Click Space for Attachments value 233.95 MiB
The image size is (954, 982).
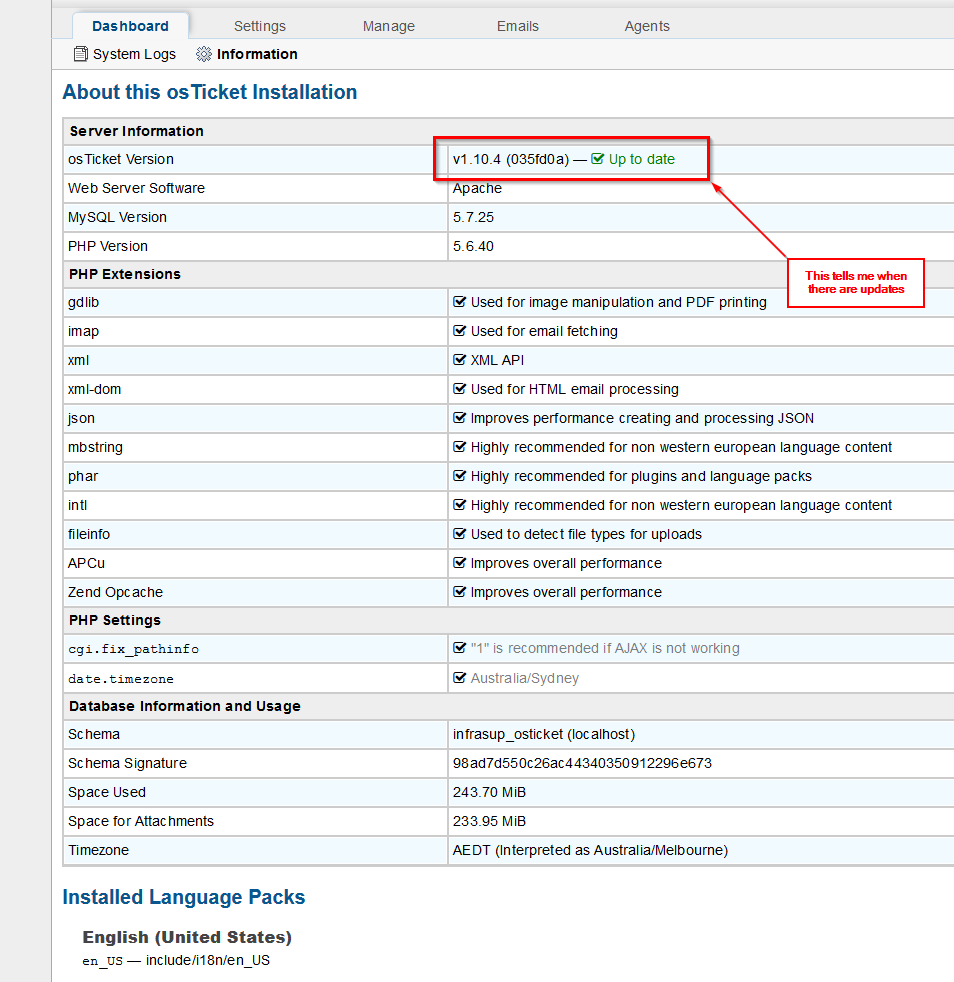pyautogui.click(x=489, y=821)
